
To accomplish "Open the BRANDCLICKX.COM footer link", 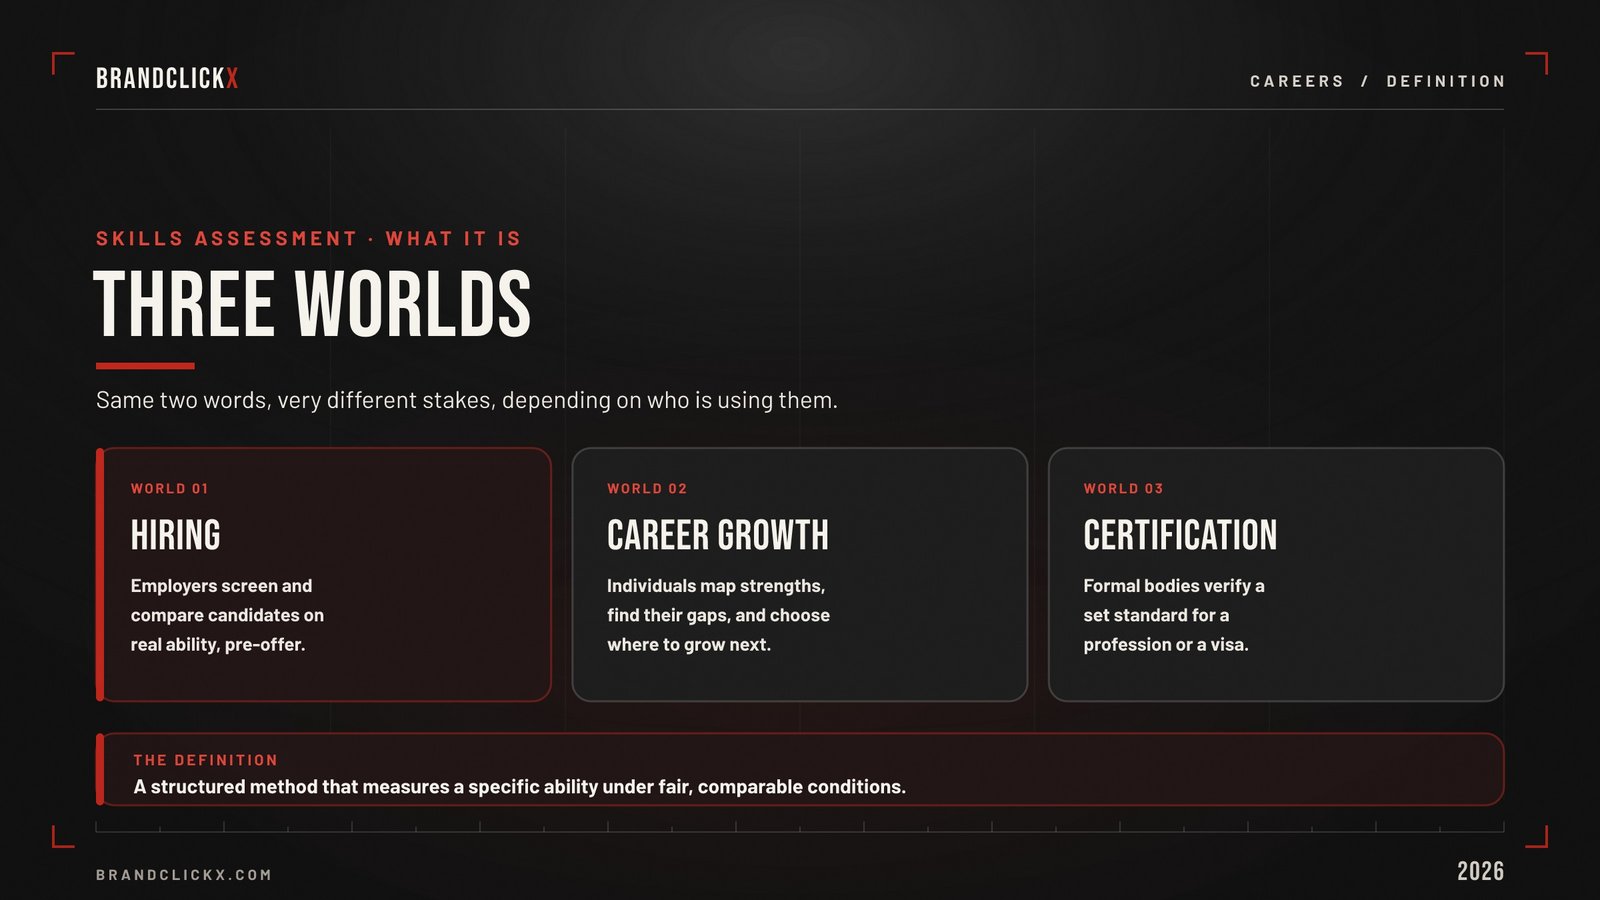I will click(x=184, y=875).
